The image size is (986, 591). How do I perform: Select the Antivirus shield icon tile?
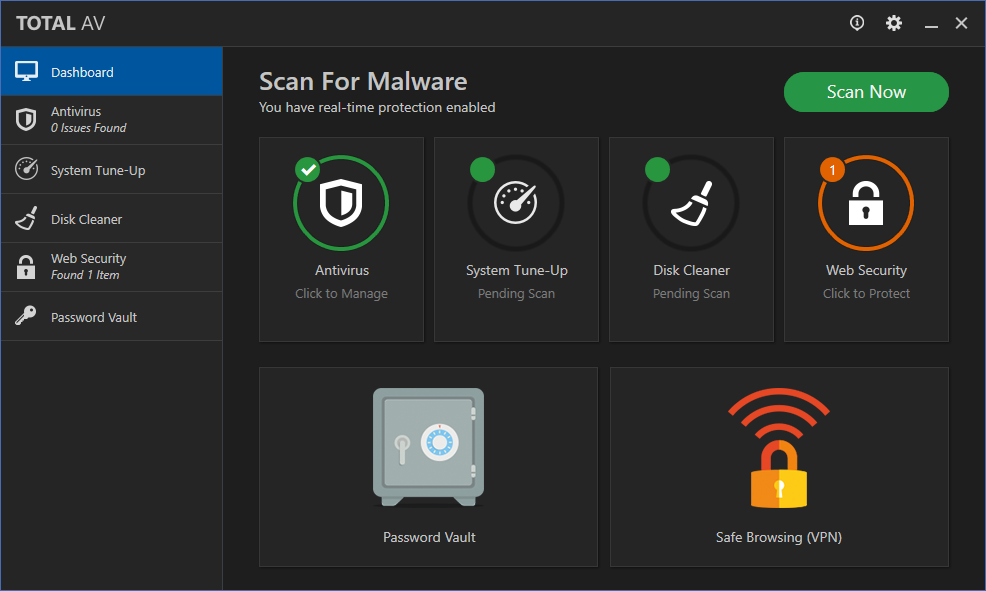coord(341,202)
